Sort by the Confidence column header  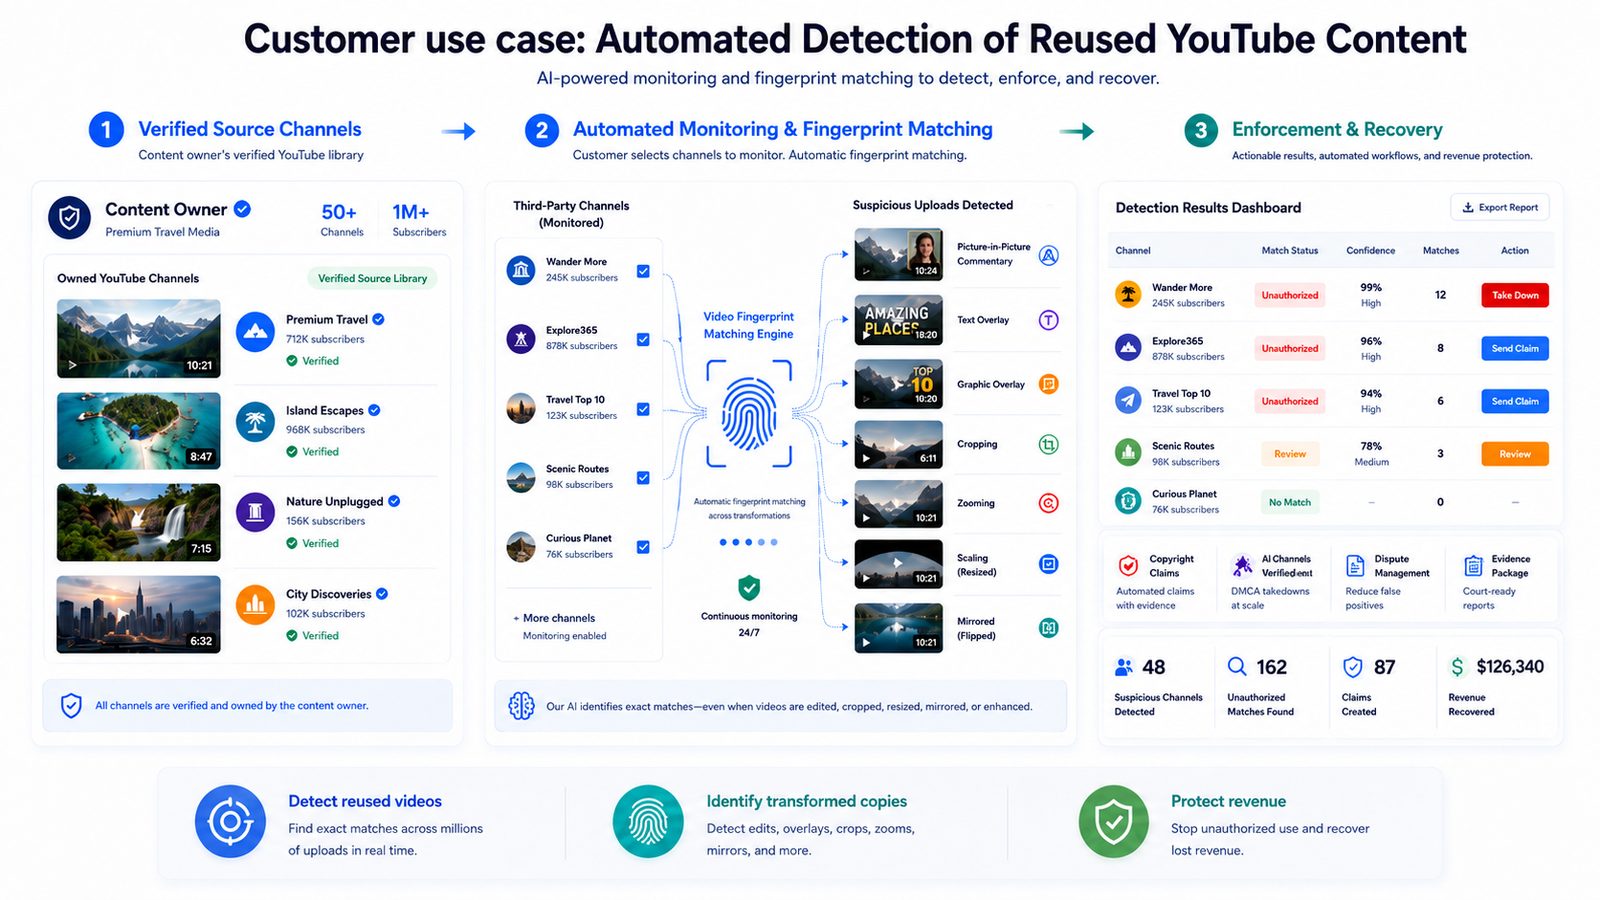pos(1370,250)
